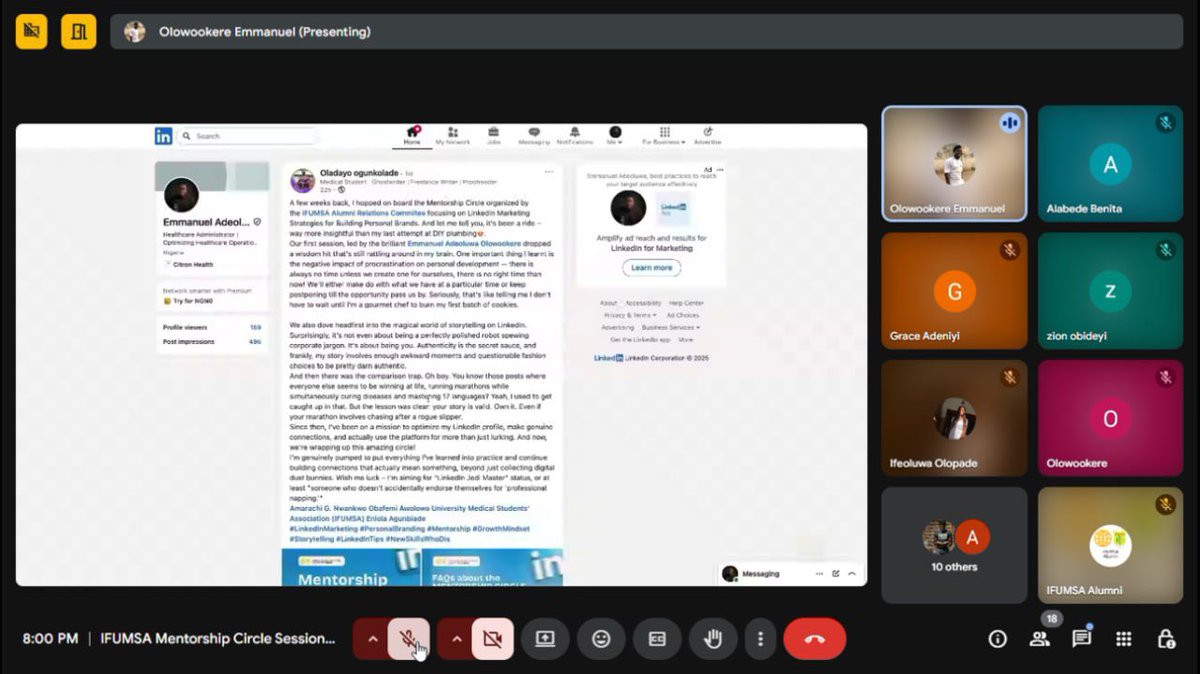Leave the call with red hang-up button
Screen dimensions: 1200x674
pos(815,639)
